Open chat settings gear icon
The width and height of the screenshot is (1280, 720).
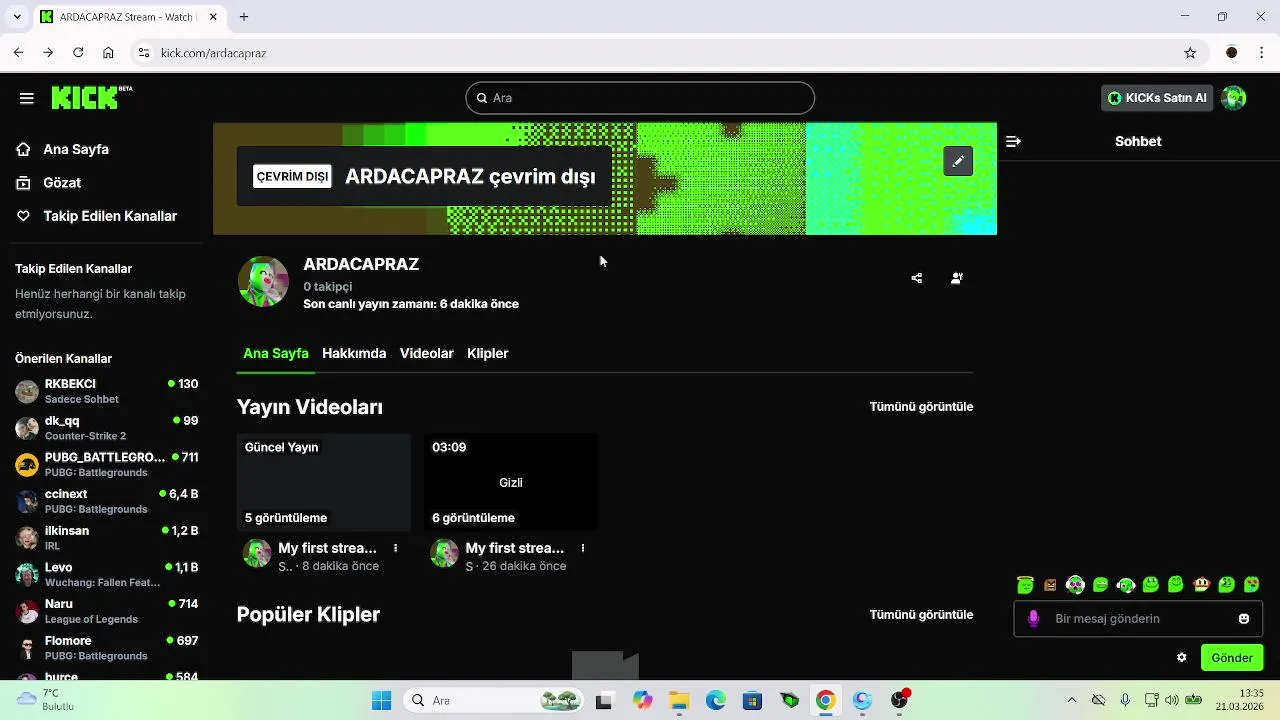[1182, 658]
